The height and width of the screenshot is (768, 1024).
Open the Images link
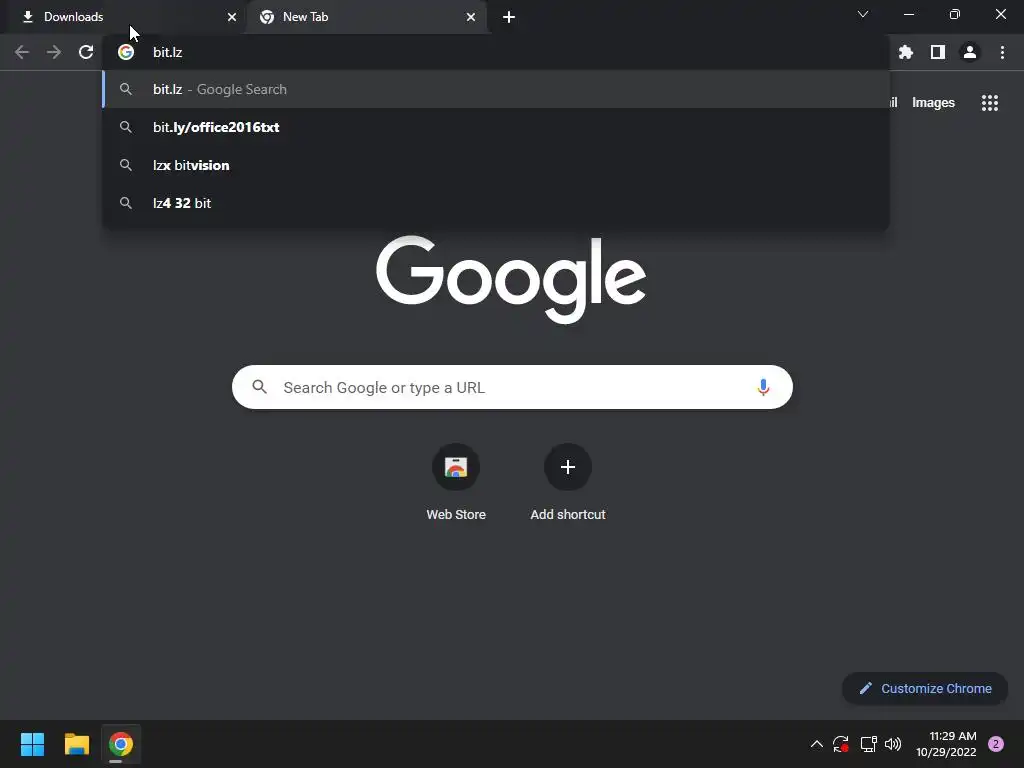933,103
